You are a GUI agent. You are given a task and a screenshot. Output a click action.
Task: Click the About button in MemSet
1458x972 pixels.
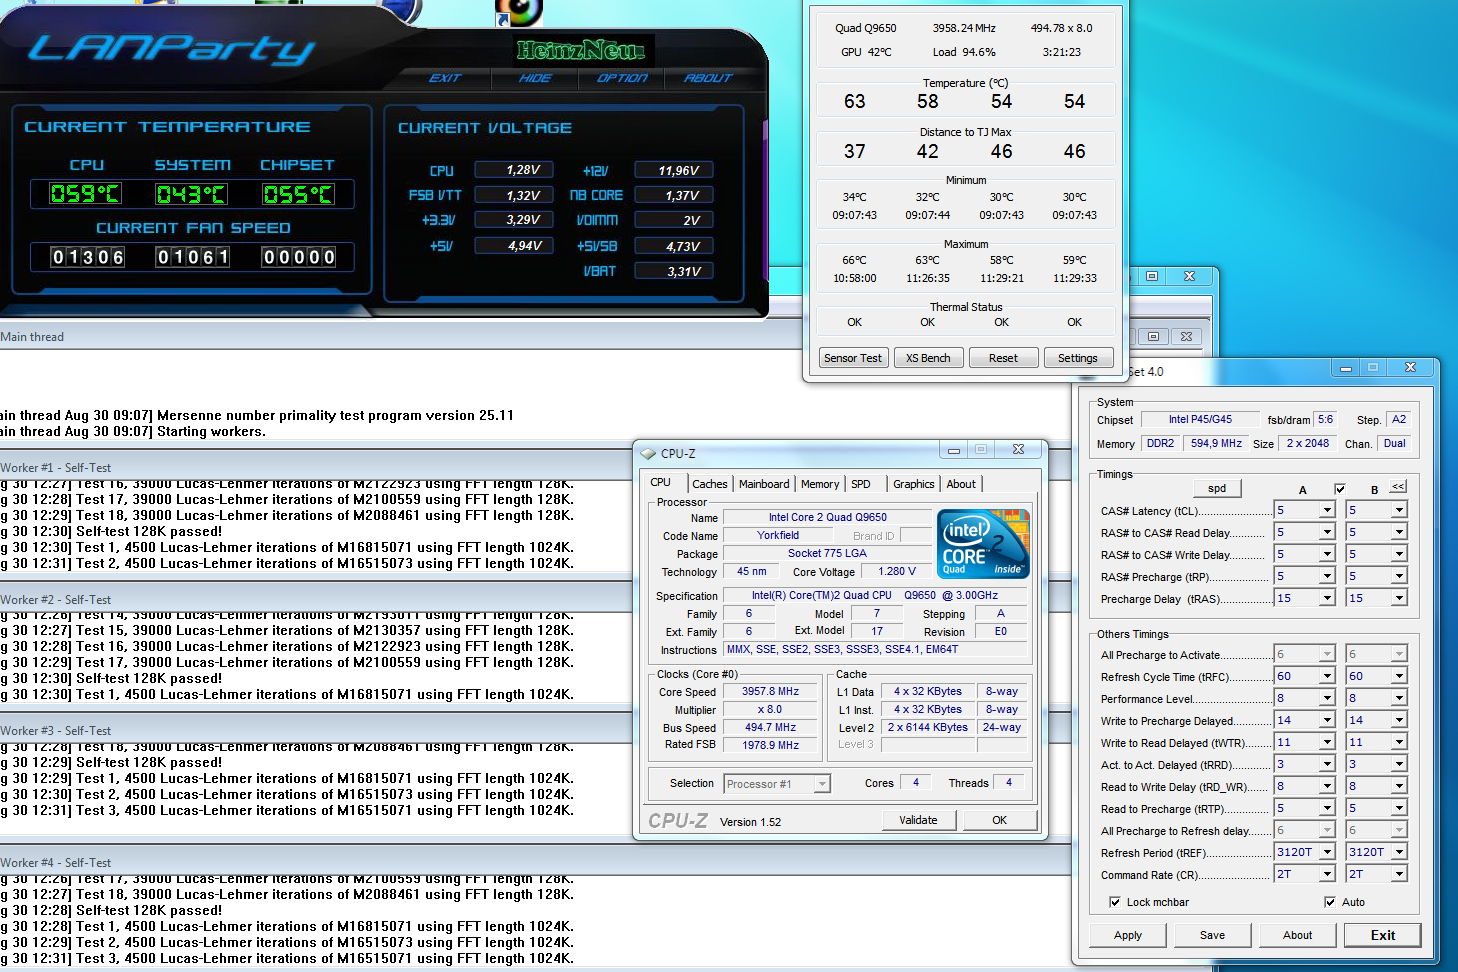pos(1298,935)
